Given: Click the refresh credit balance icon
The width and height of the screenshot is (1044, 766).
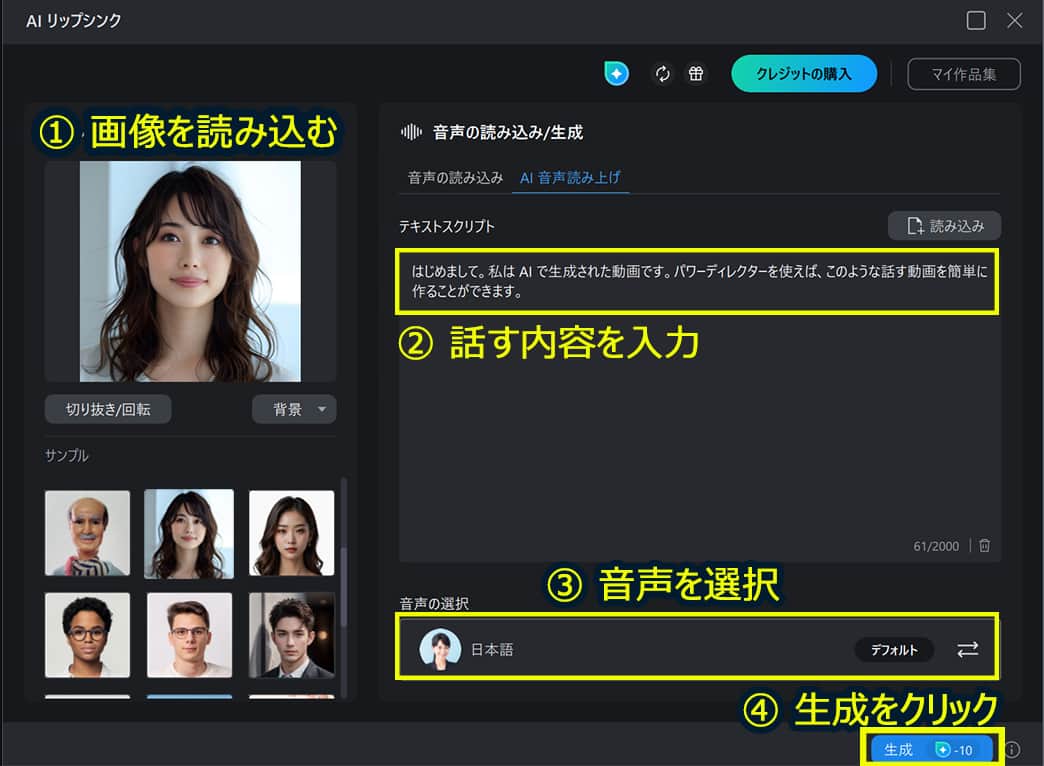Looking at the screenshot, I should click(x=662, y=73).
